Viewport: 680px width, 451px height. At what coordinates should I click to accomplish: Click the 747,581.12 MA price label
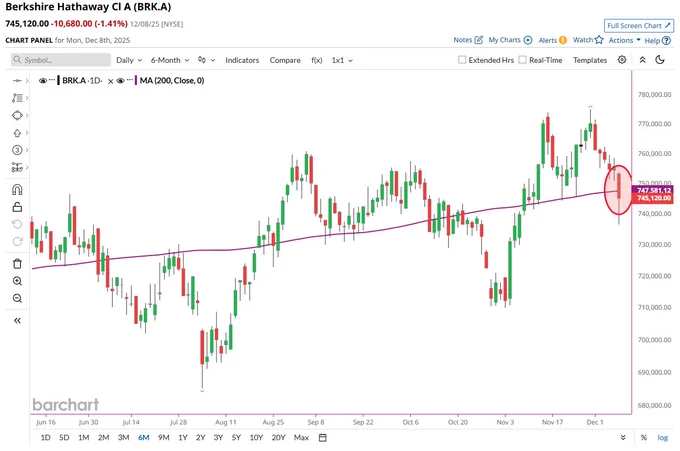(x=653, y=190)
